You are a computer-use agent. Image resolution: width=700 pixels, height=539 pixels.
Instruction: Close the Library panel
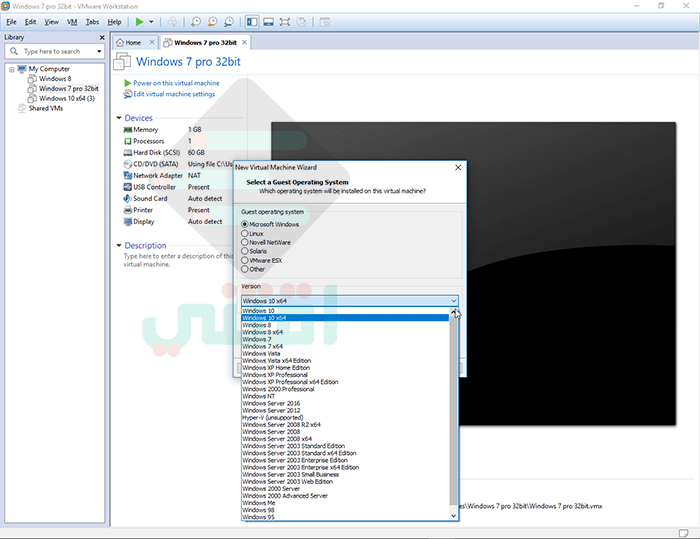coord(102,38)
